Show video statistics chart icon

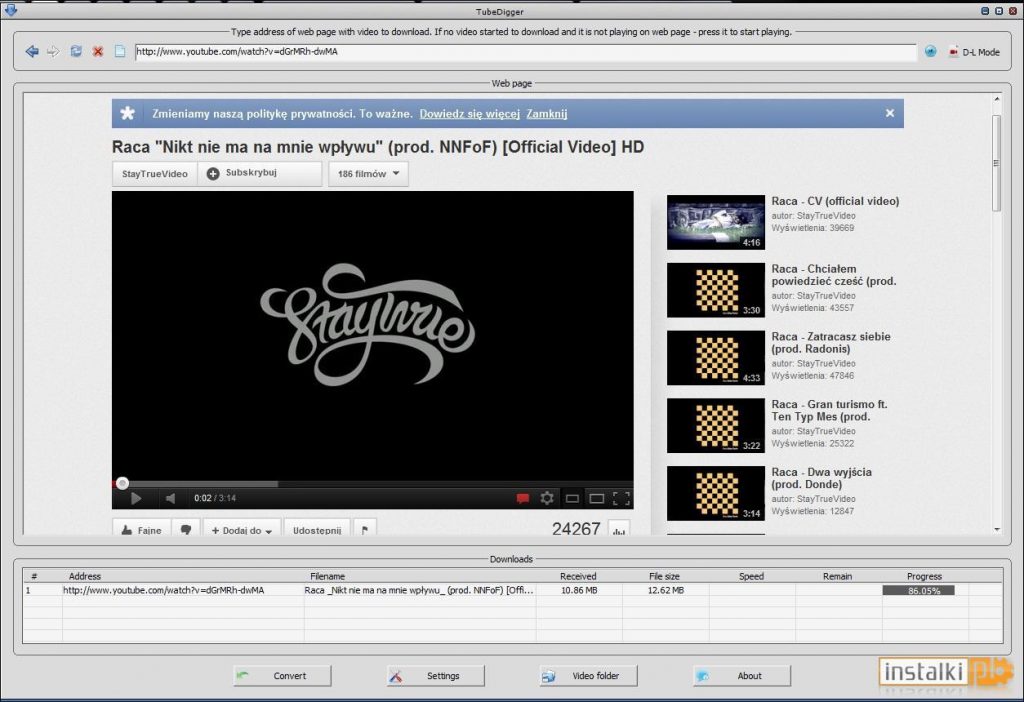(x=618, y=530)
